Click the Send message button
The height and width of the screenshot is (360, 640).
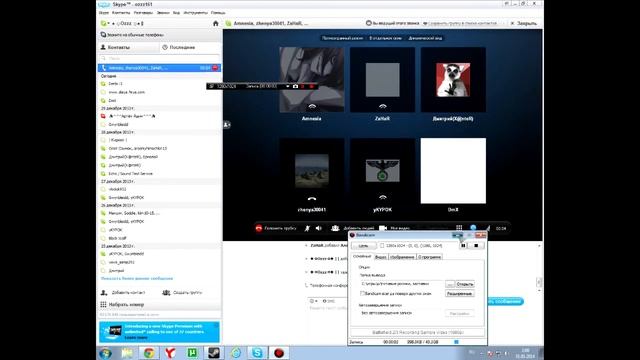pos(505,301)
